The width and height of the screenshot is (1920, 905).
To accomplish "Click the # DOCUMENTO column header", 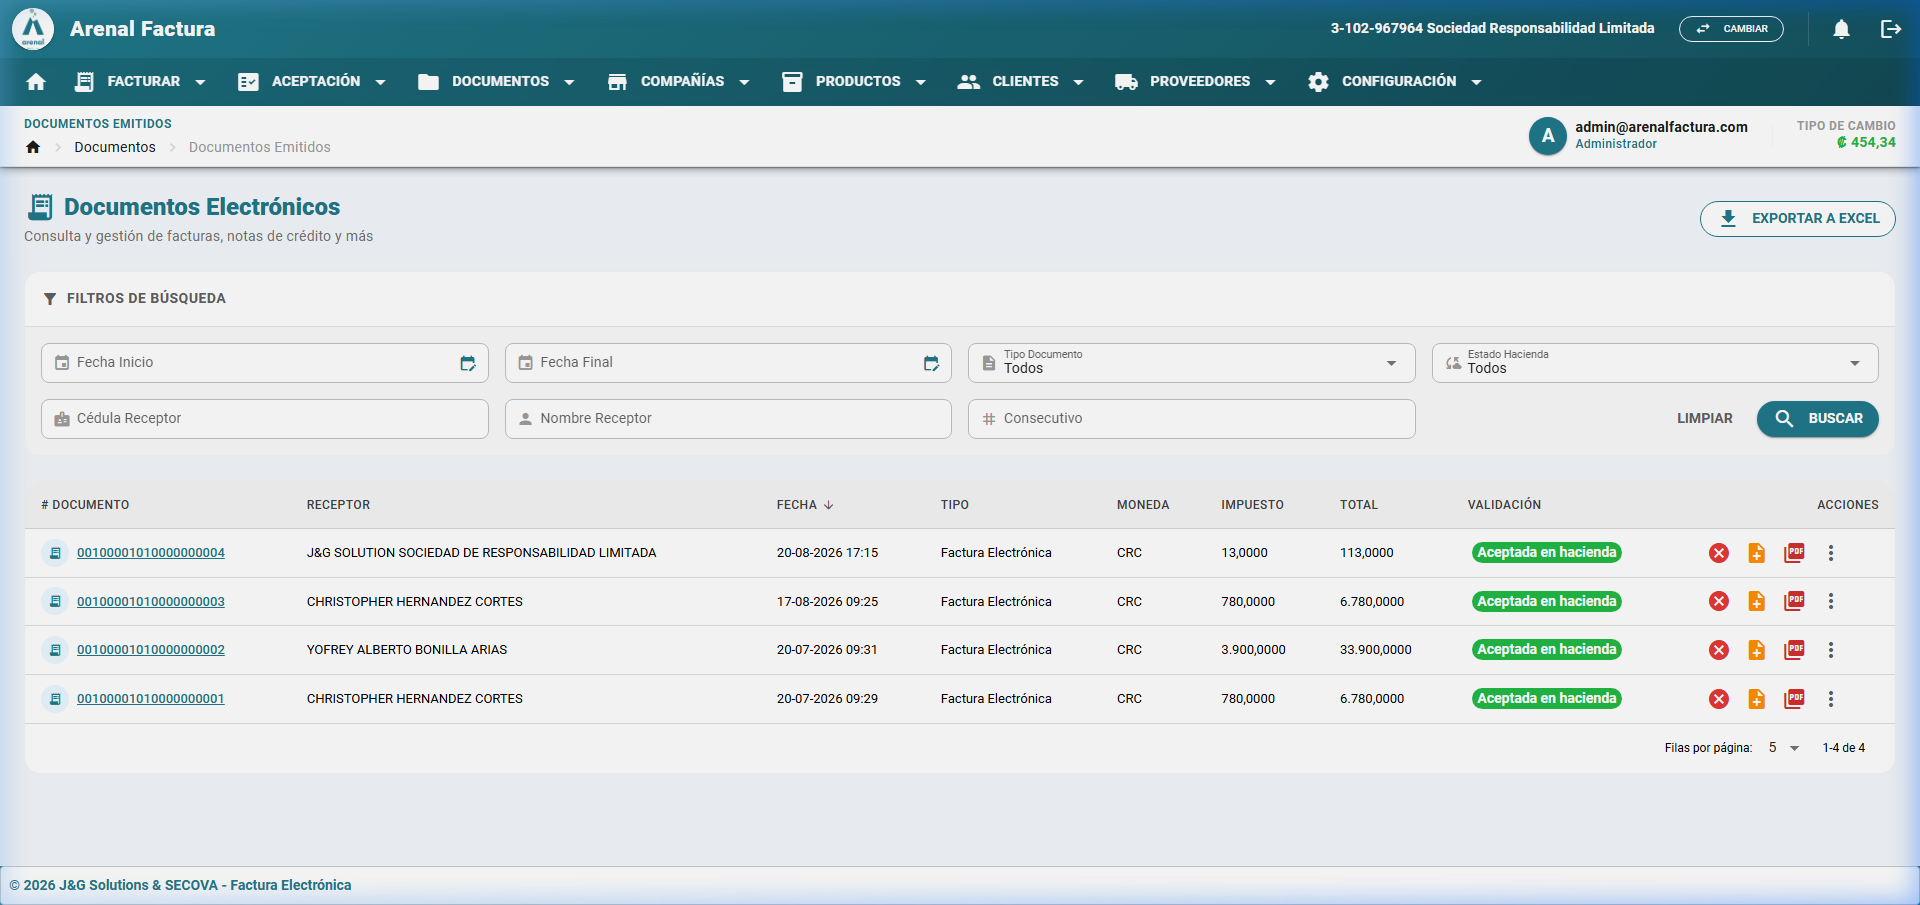I will pos(85,505).
